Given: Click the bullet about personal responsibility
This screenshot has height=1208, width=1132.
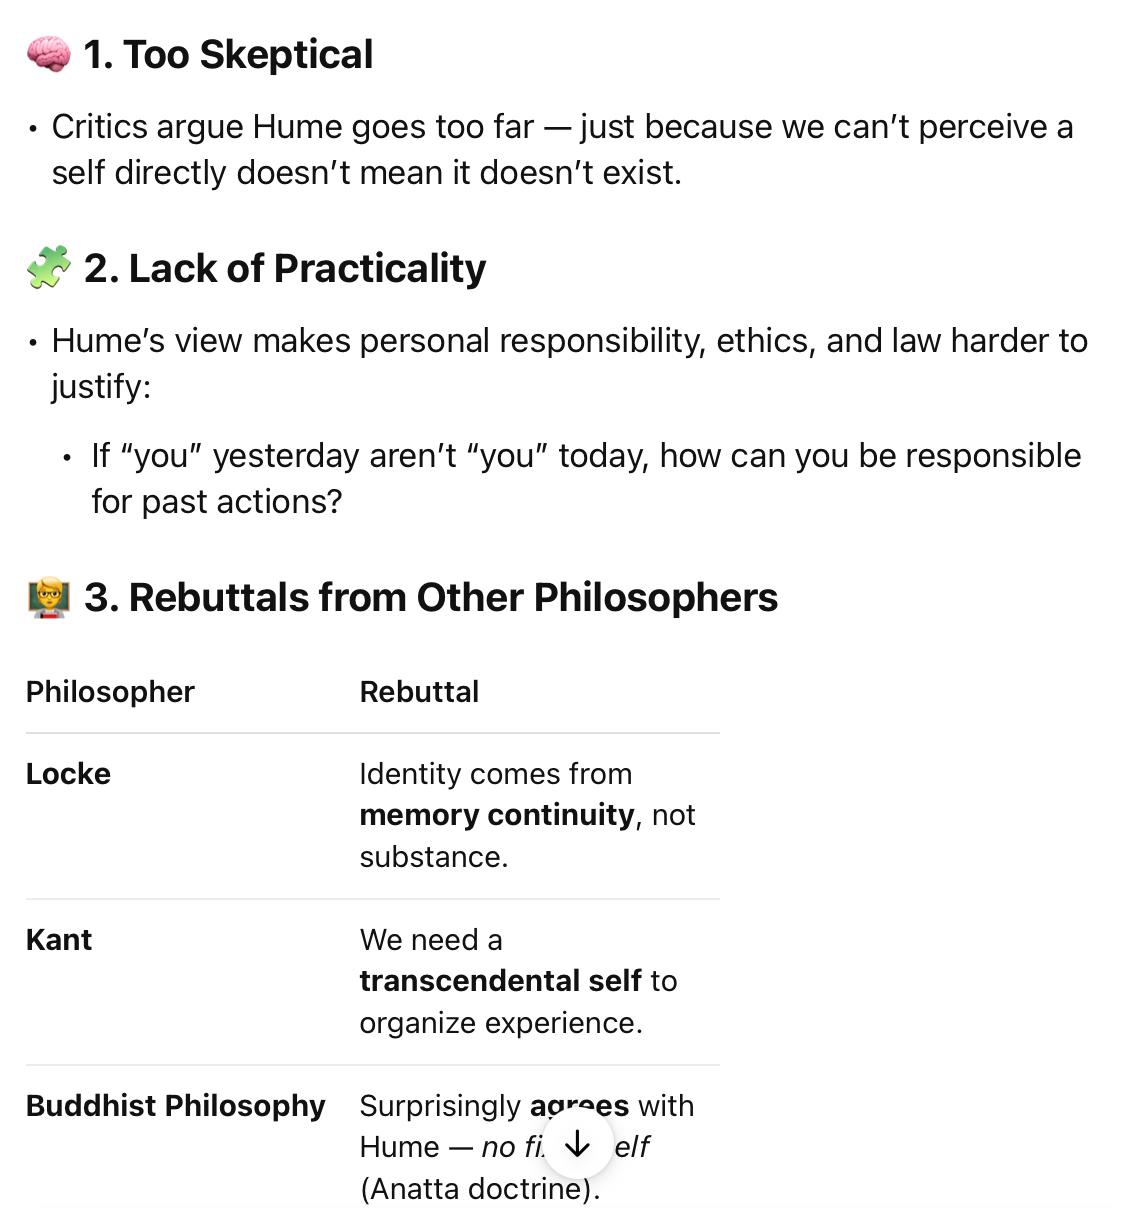Looking at the screenshot, I should pyautogui.click(x=570, y=363).
